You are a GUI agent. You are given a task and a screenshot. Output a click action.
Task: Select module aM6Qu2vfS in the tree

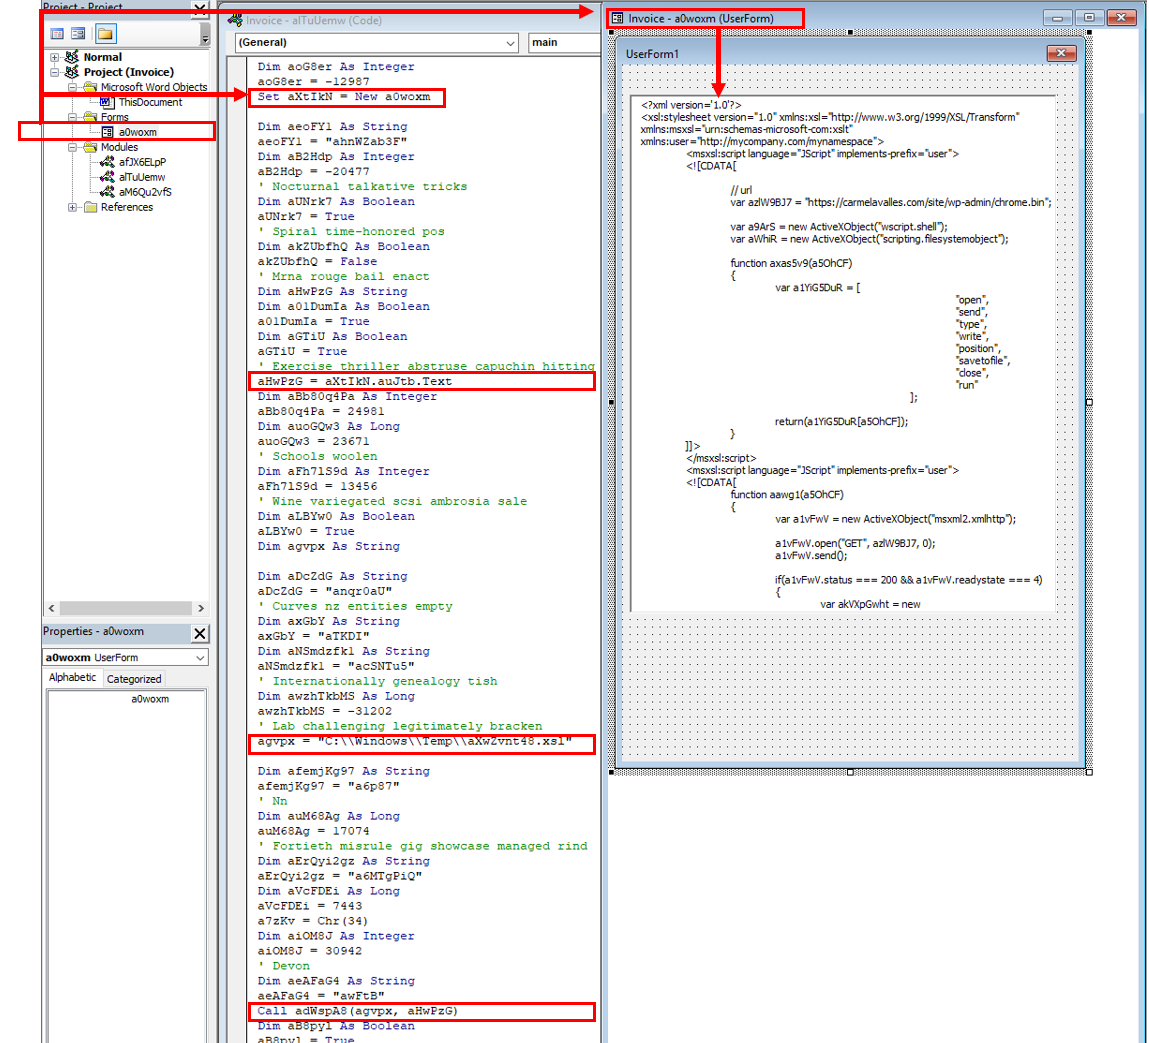(x=145, y=192)
